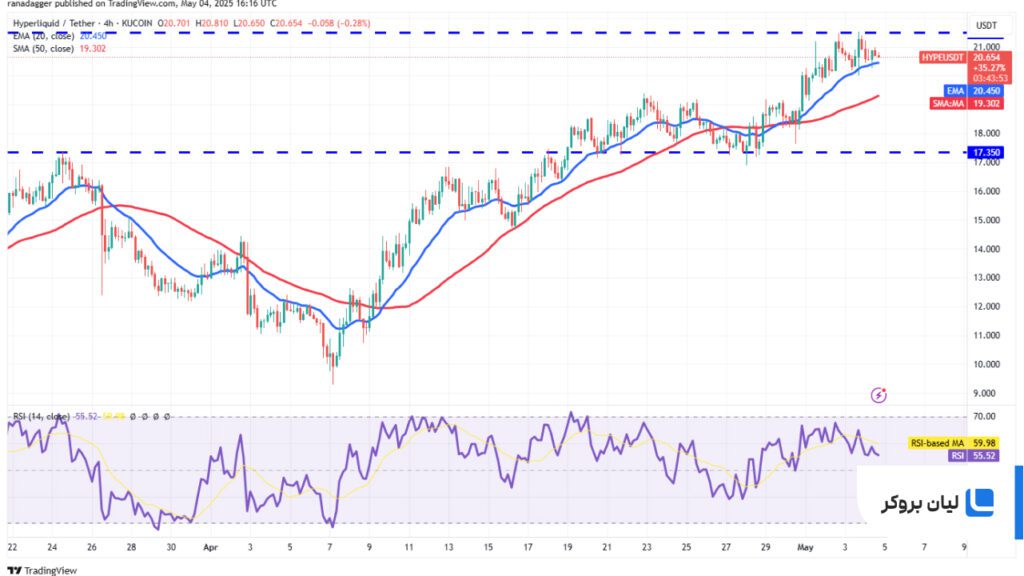Click date 23 on the time axis
Screen dimensions: 1024x576
[x=647, y=547]
